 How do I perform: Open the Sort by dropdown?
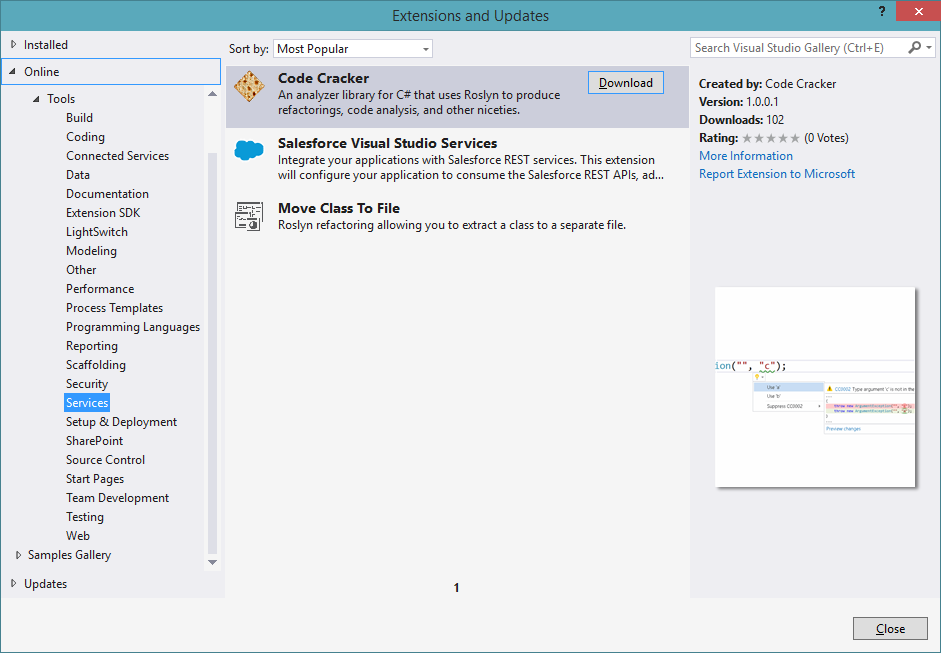[353, 48]
